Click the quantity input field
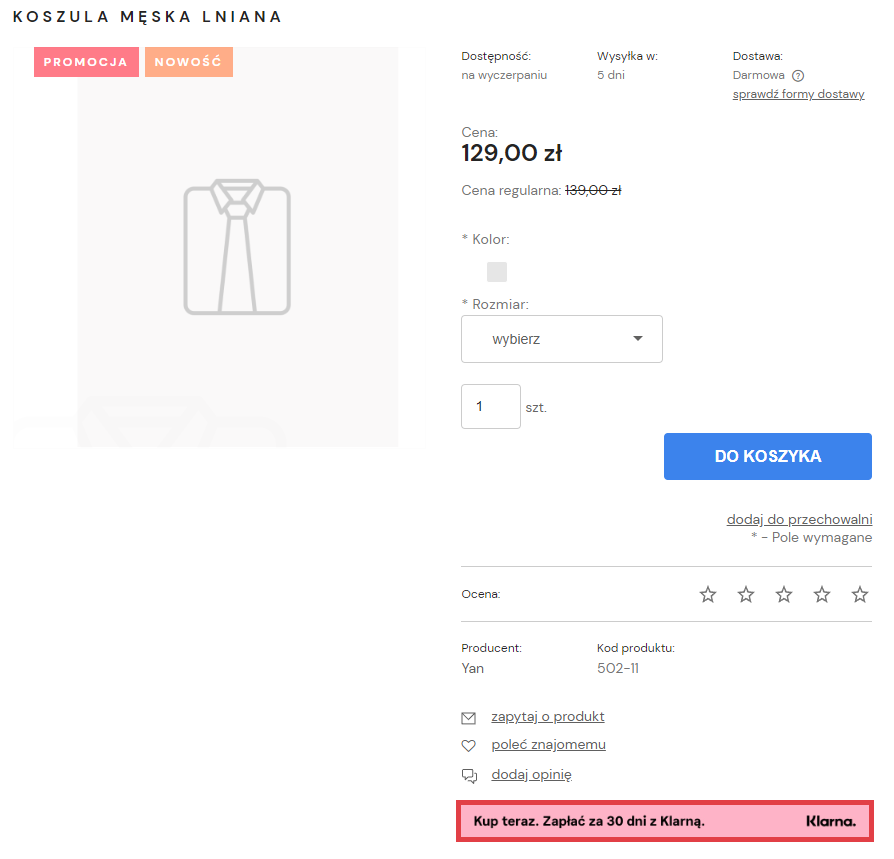This screenshot has width=894, height=859. (490, 407)
